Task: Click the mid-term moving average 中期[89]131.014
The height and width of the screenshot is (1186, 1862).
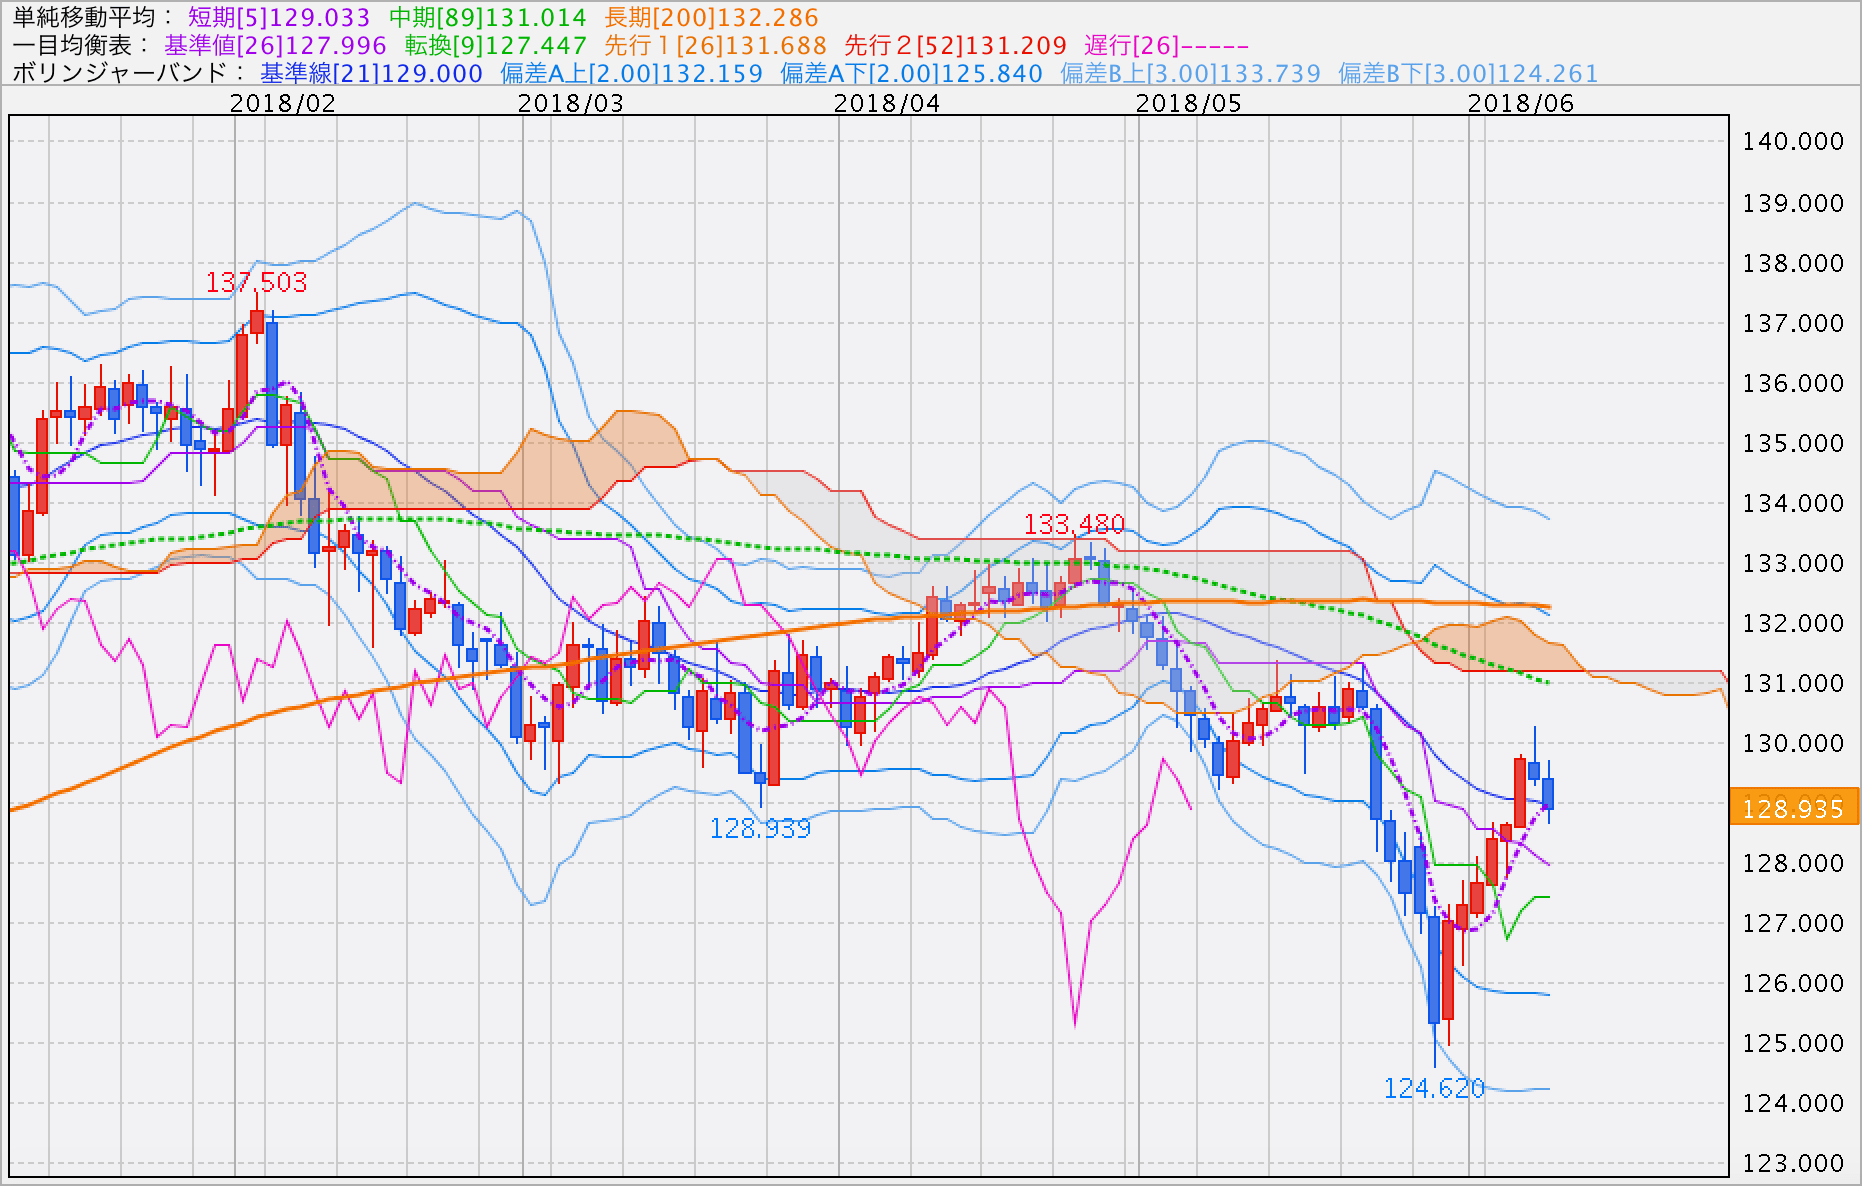Action: click(x=487, y=17)
